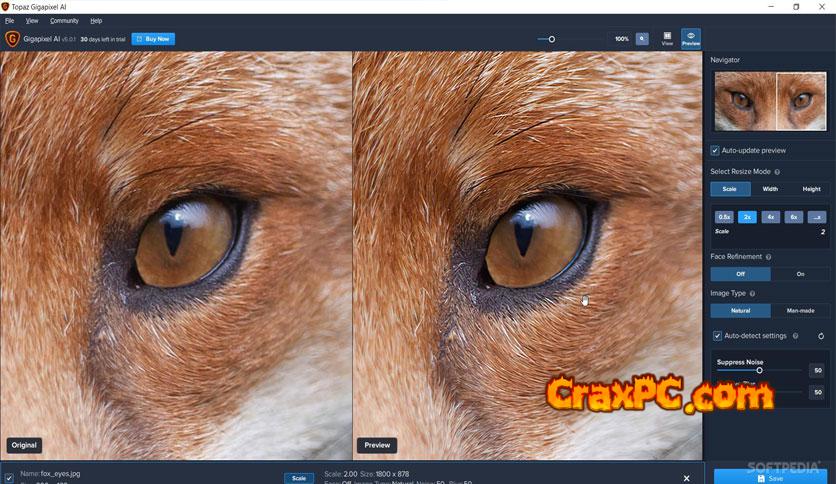Open help icon next to Select Resize Mode
836x484 pixels.
tap(777, 172)
